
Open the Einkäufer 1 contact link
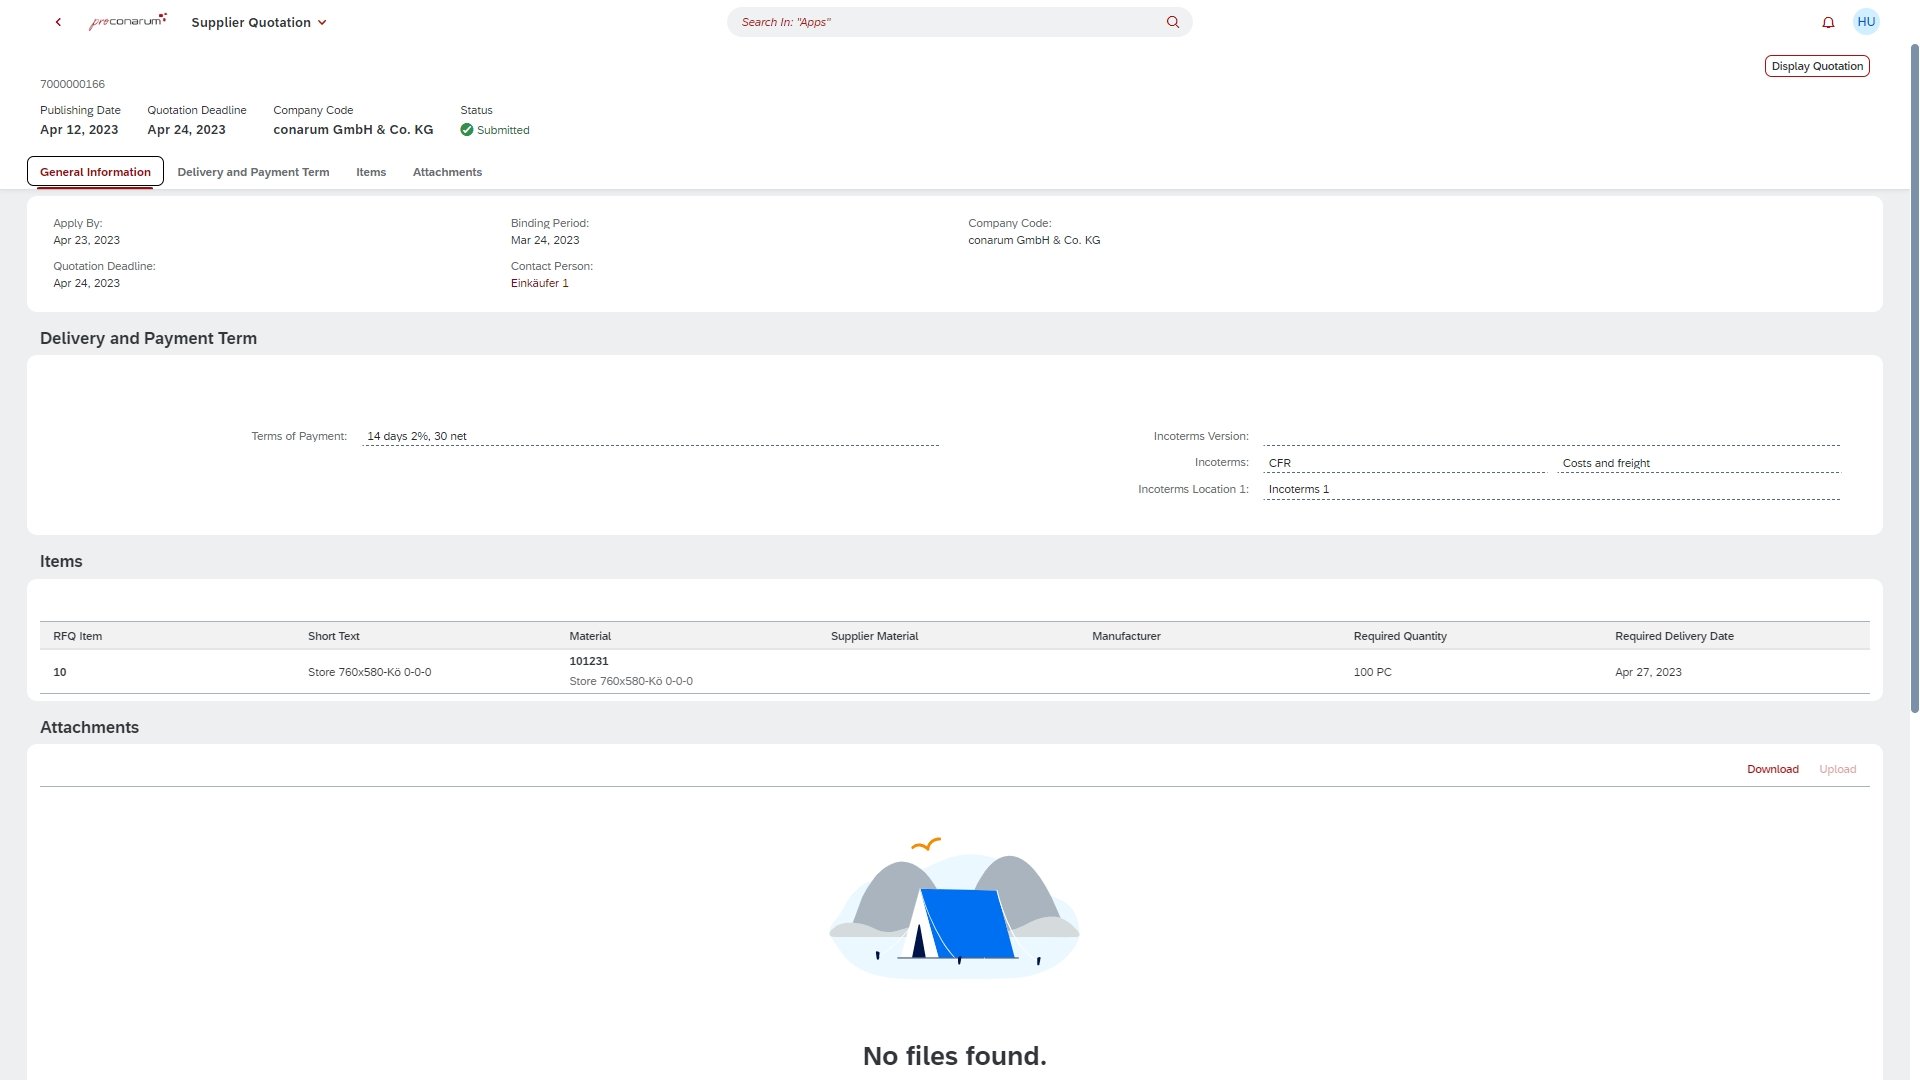[x=539, y=283]
